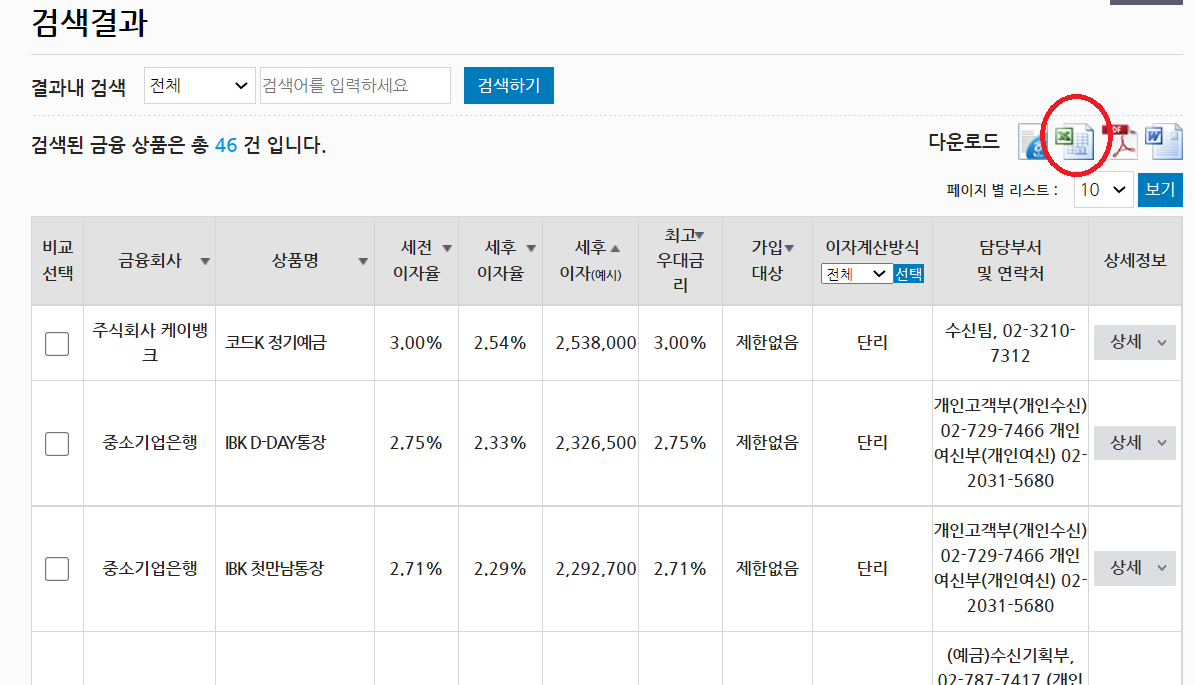Download results via Internet Explorer icon

click(x=1033, y=143)
